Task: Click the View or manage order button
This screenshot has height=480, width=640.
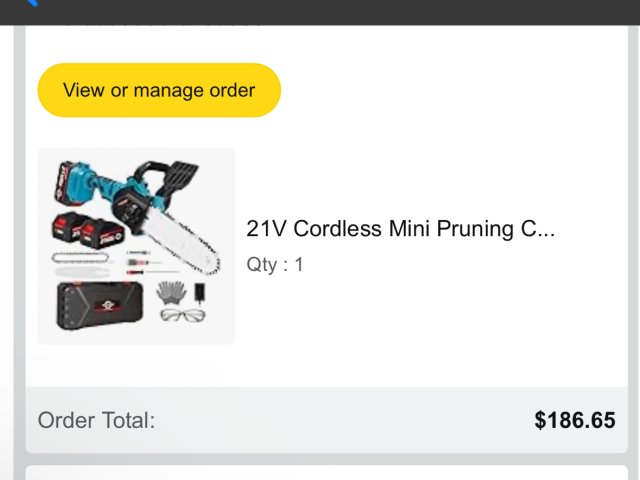Action: point(159,90)
